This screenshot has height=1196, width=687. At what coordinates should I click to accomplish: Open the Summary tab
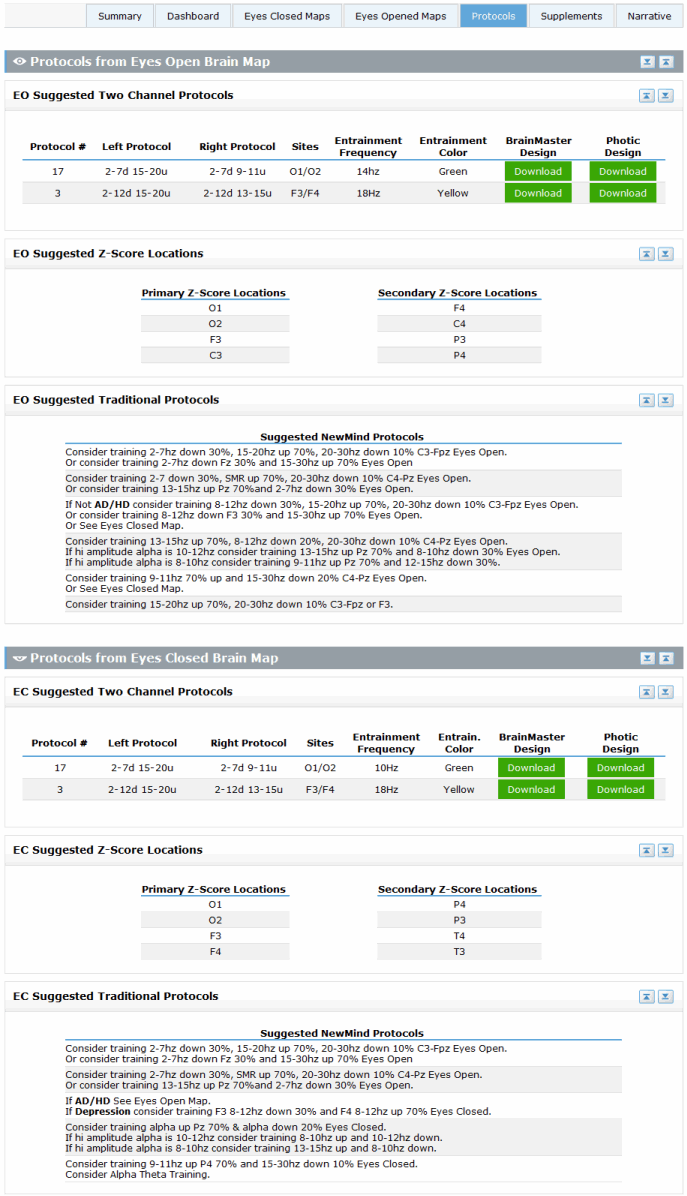(120, 16)
